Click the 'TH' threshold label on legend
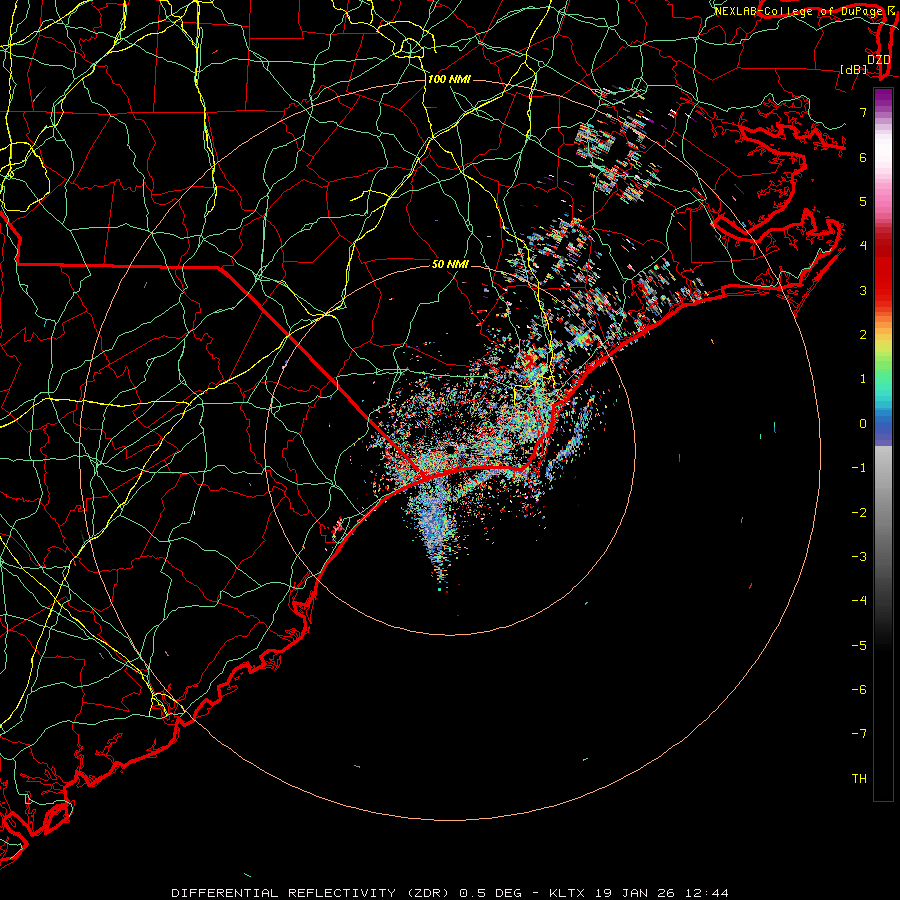 [x=859, y=779]
